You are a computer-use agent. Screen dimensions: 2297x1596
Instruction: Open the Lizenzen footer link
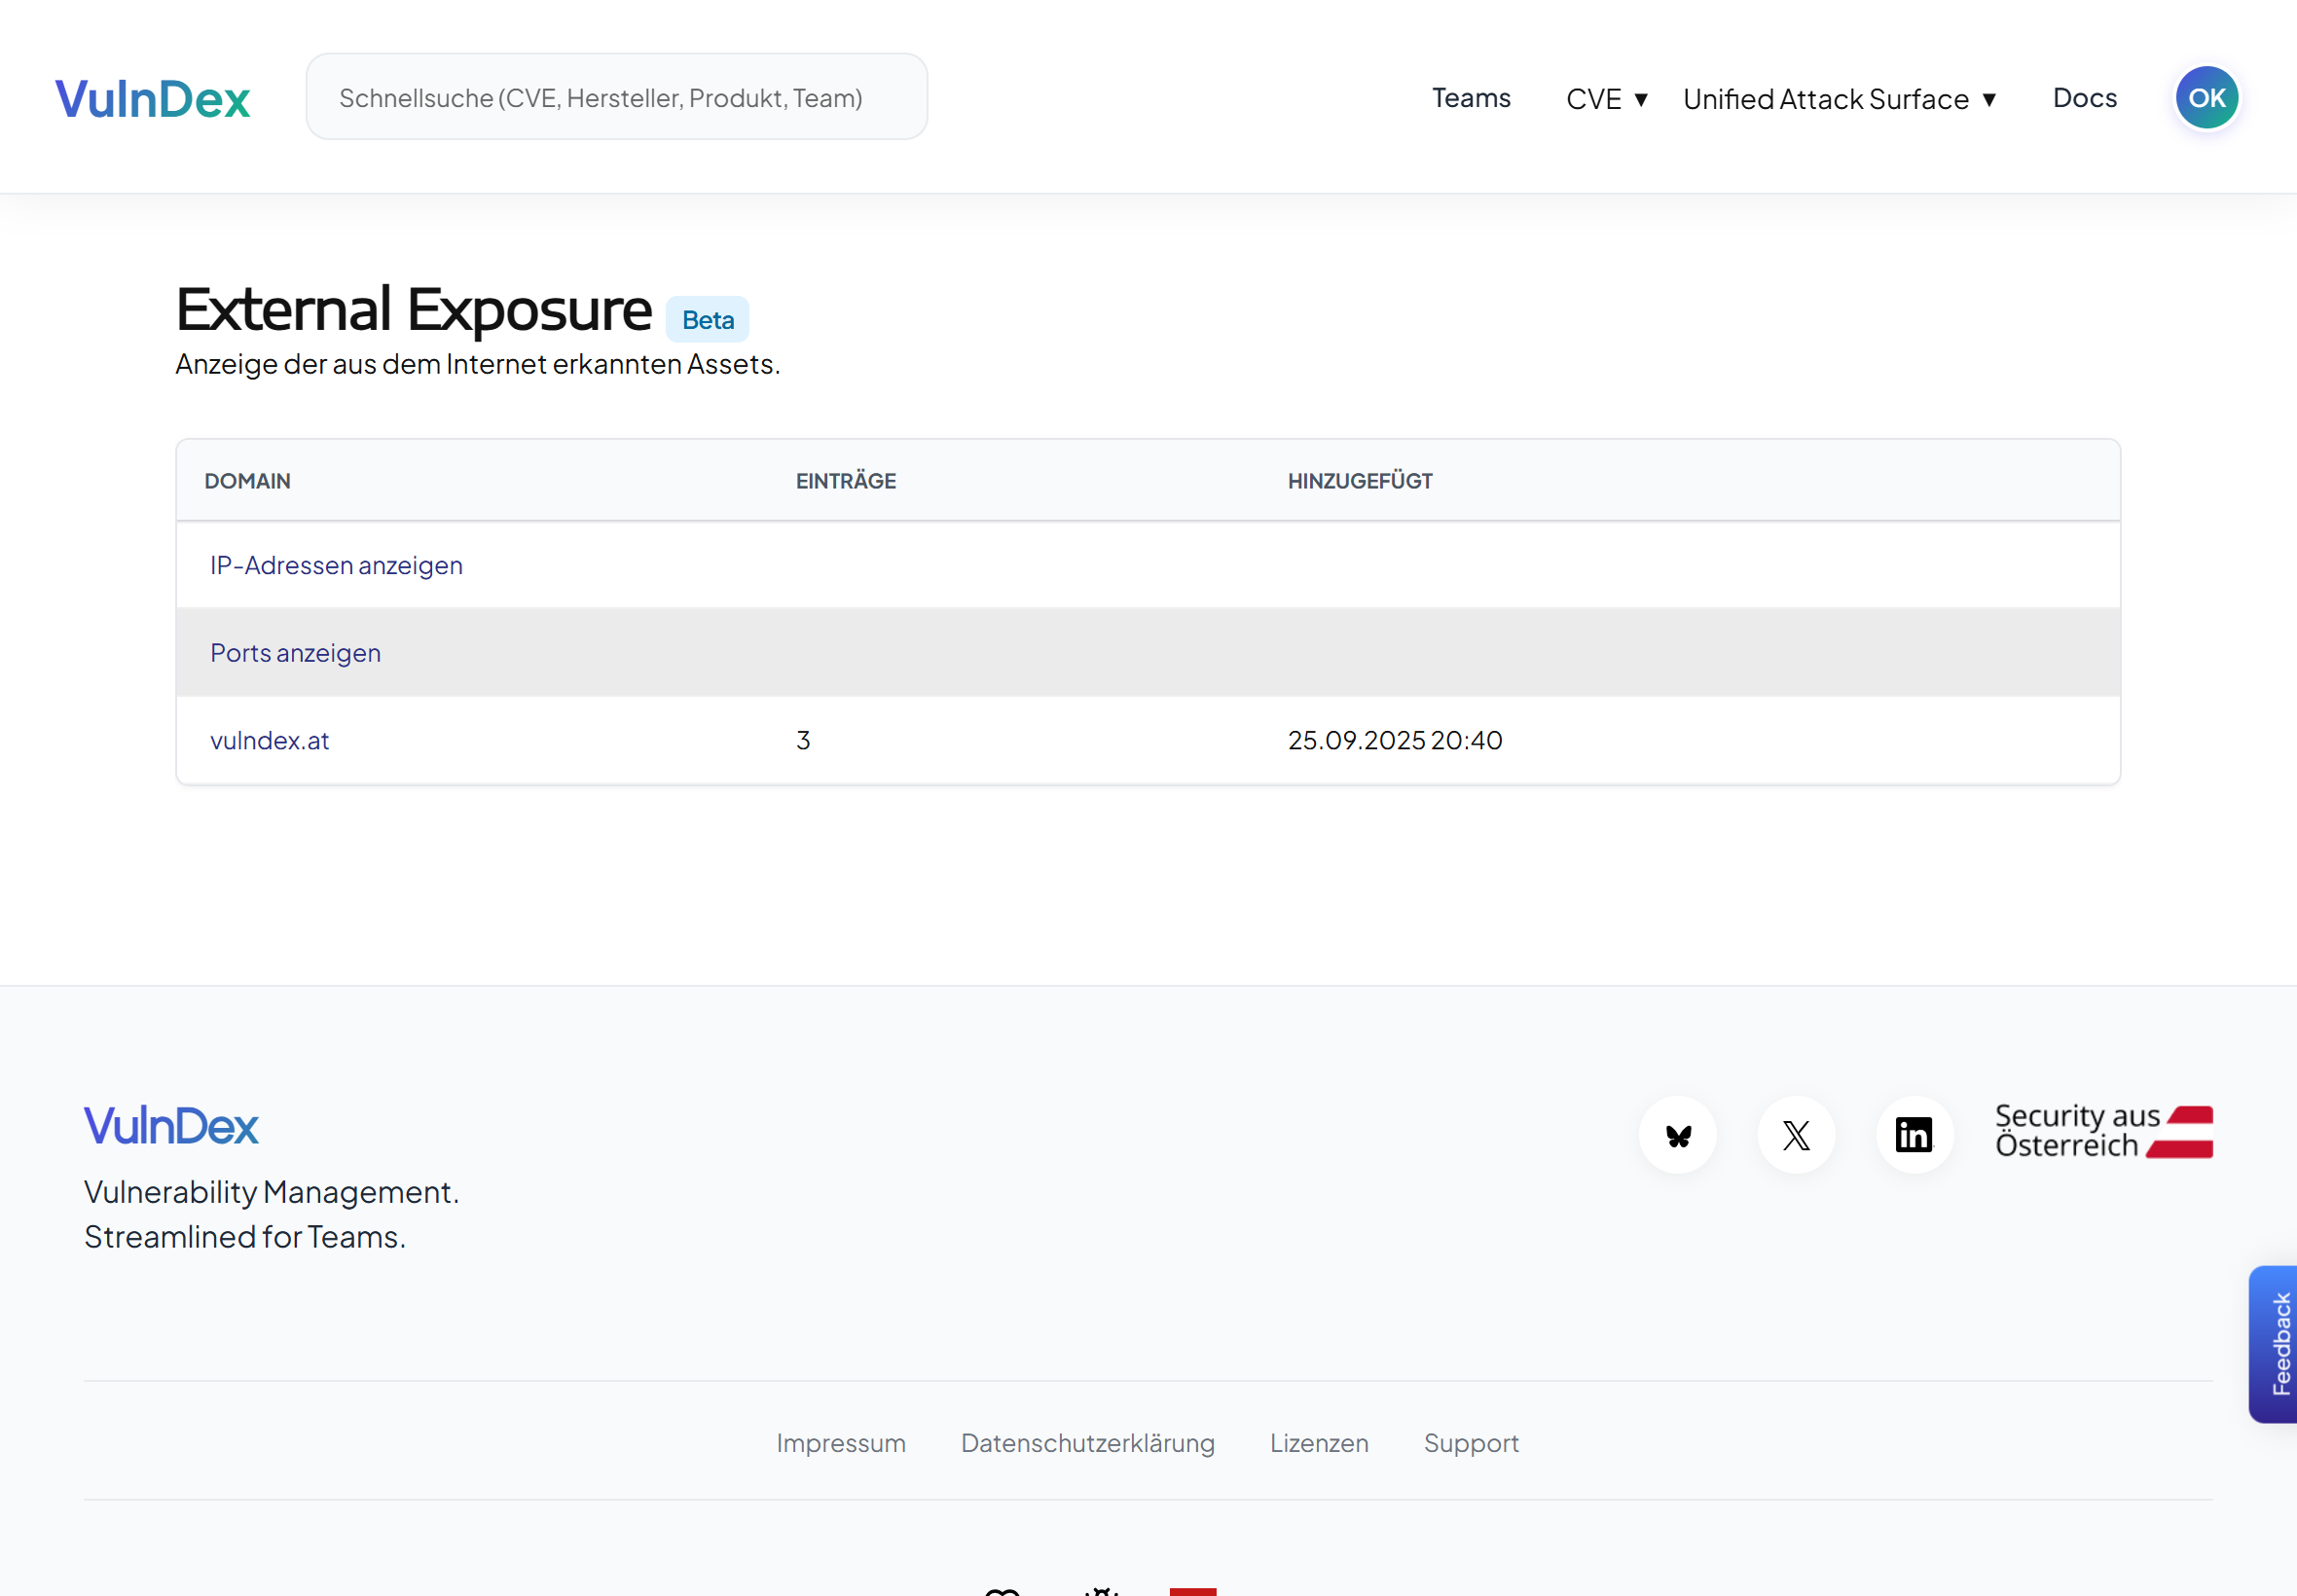pos(1318,1443)
